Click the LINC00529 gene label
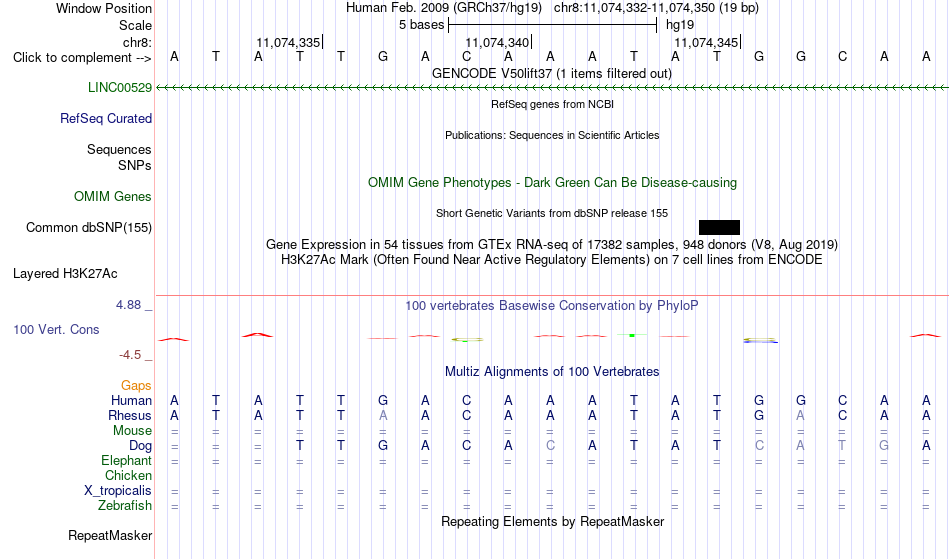Viewport: 950px width, 559px height. click(x=120, y=87)
